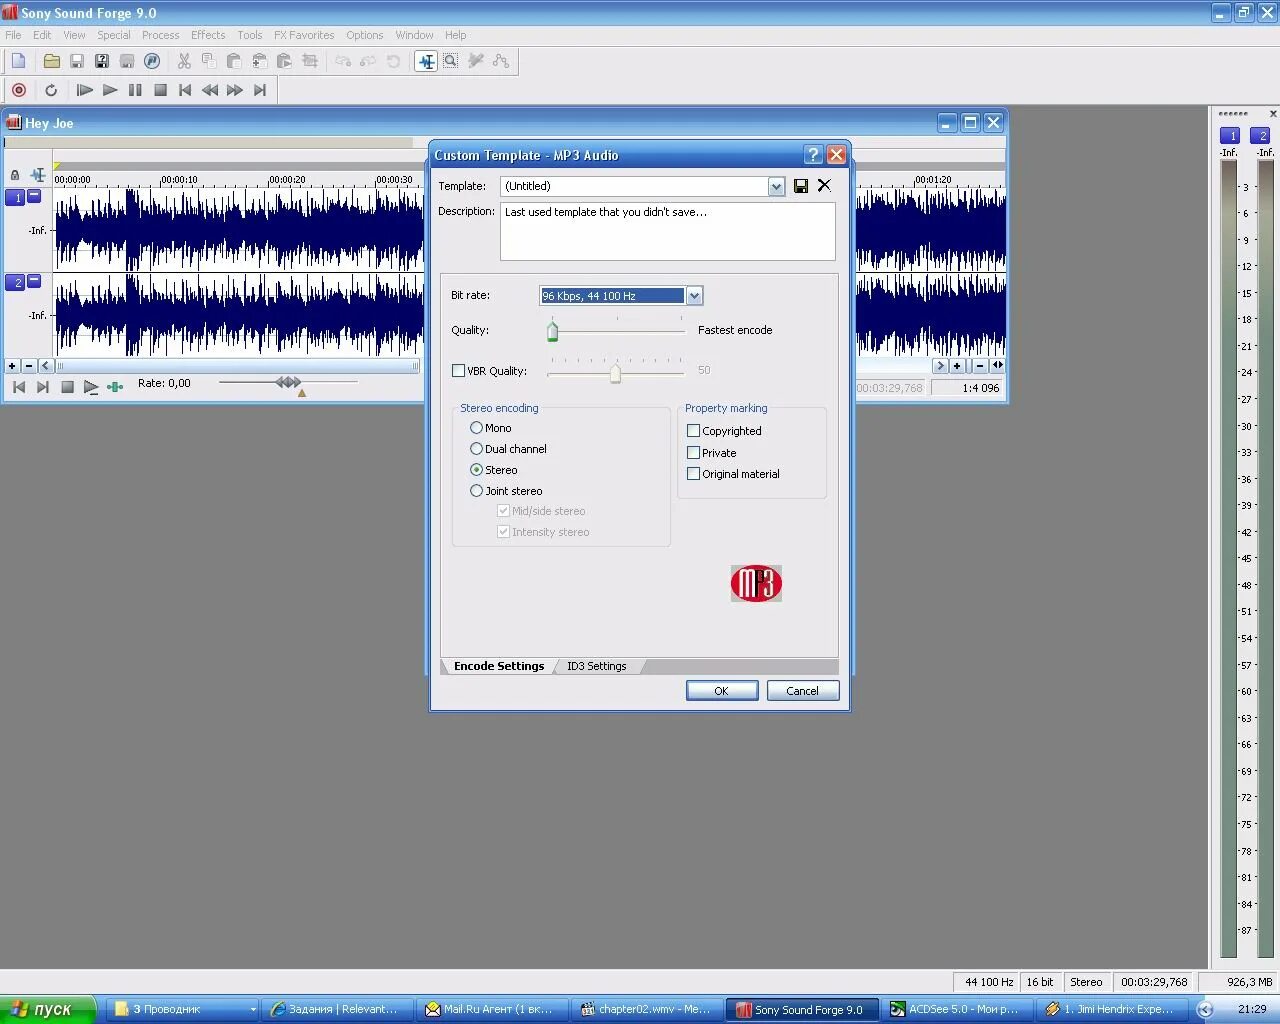
Task: Click Play button in Hey Joe window
Action: 91,387
